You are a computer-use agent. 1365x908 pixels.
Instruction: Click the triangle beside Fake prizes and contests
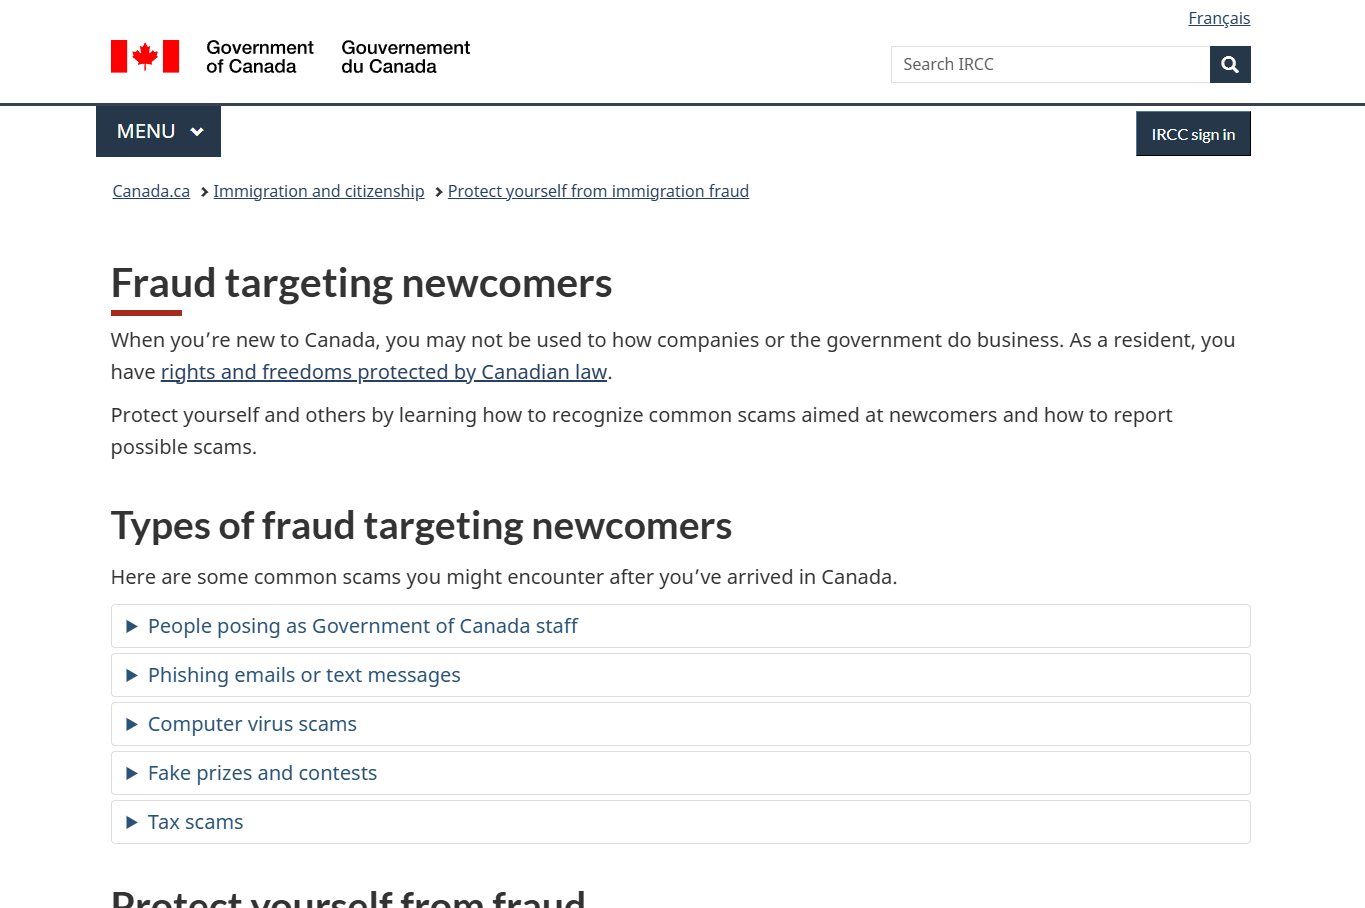coord(131,774)
